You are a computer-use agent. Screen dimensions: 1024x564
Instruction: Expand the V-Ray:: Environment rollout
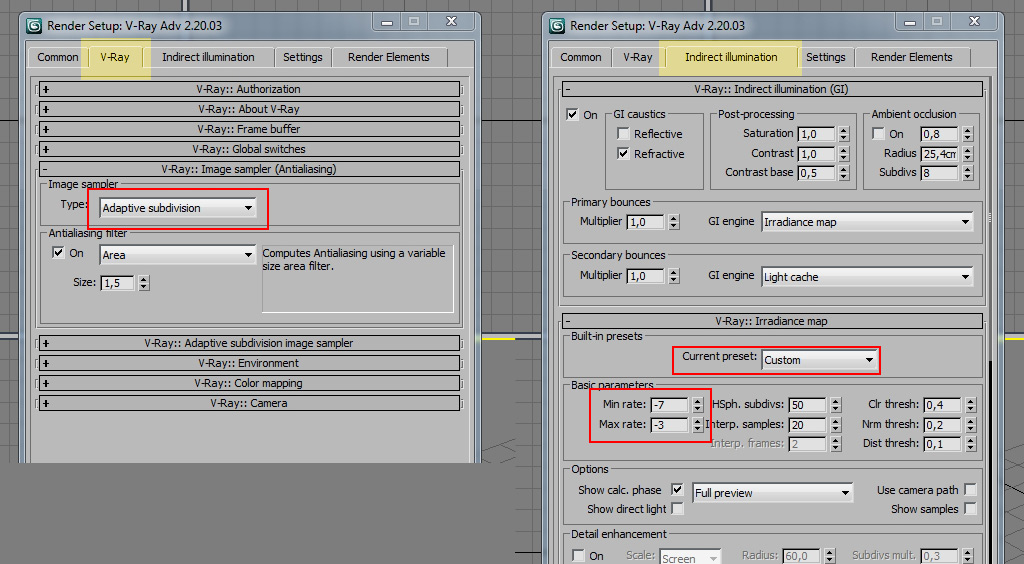click(x=249, y=363)
